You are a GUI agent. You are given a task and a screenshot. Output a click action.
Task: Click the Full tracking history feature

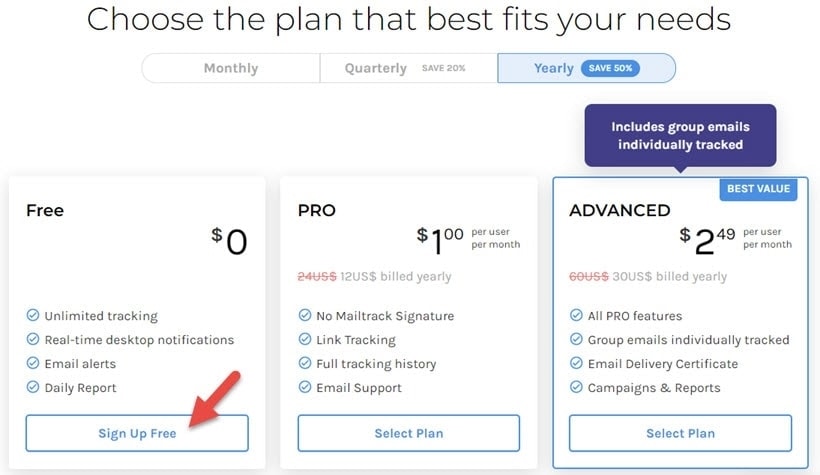click(x=376, y=364)
